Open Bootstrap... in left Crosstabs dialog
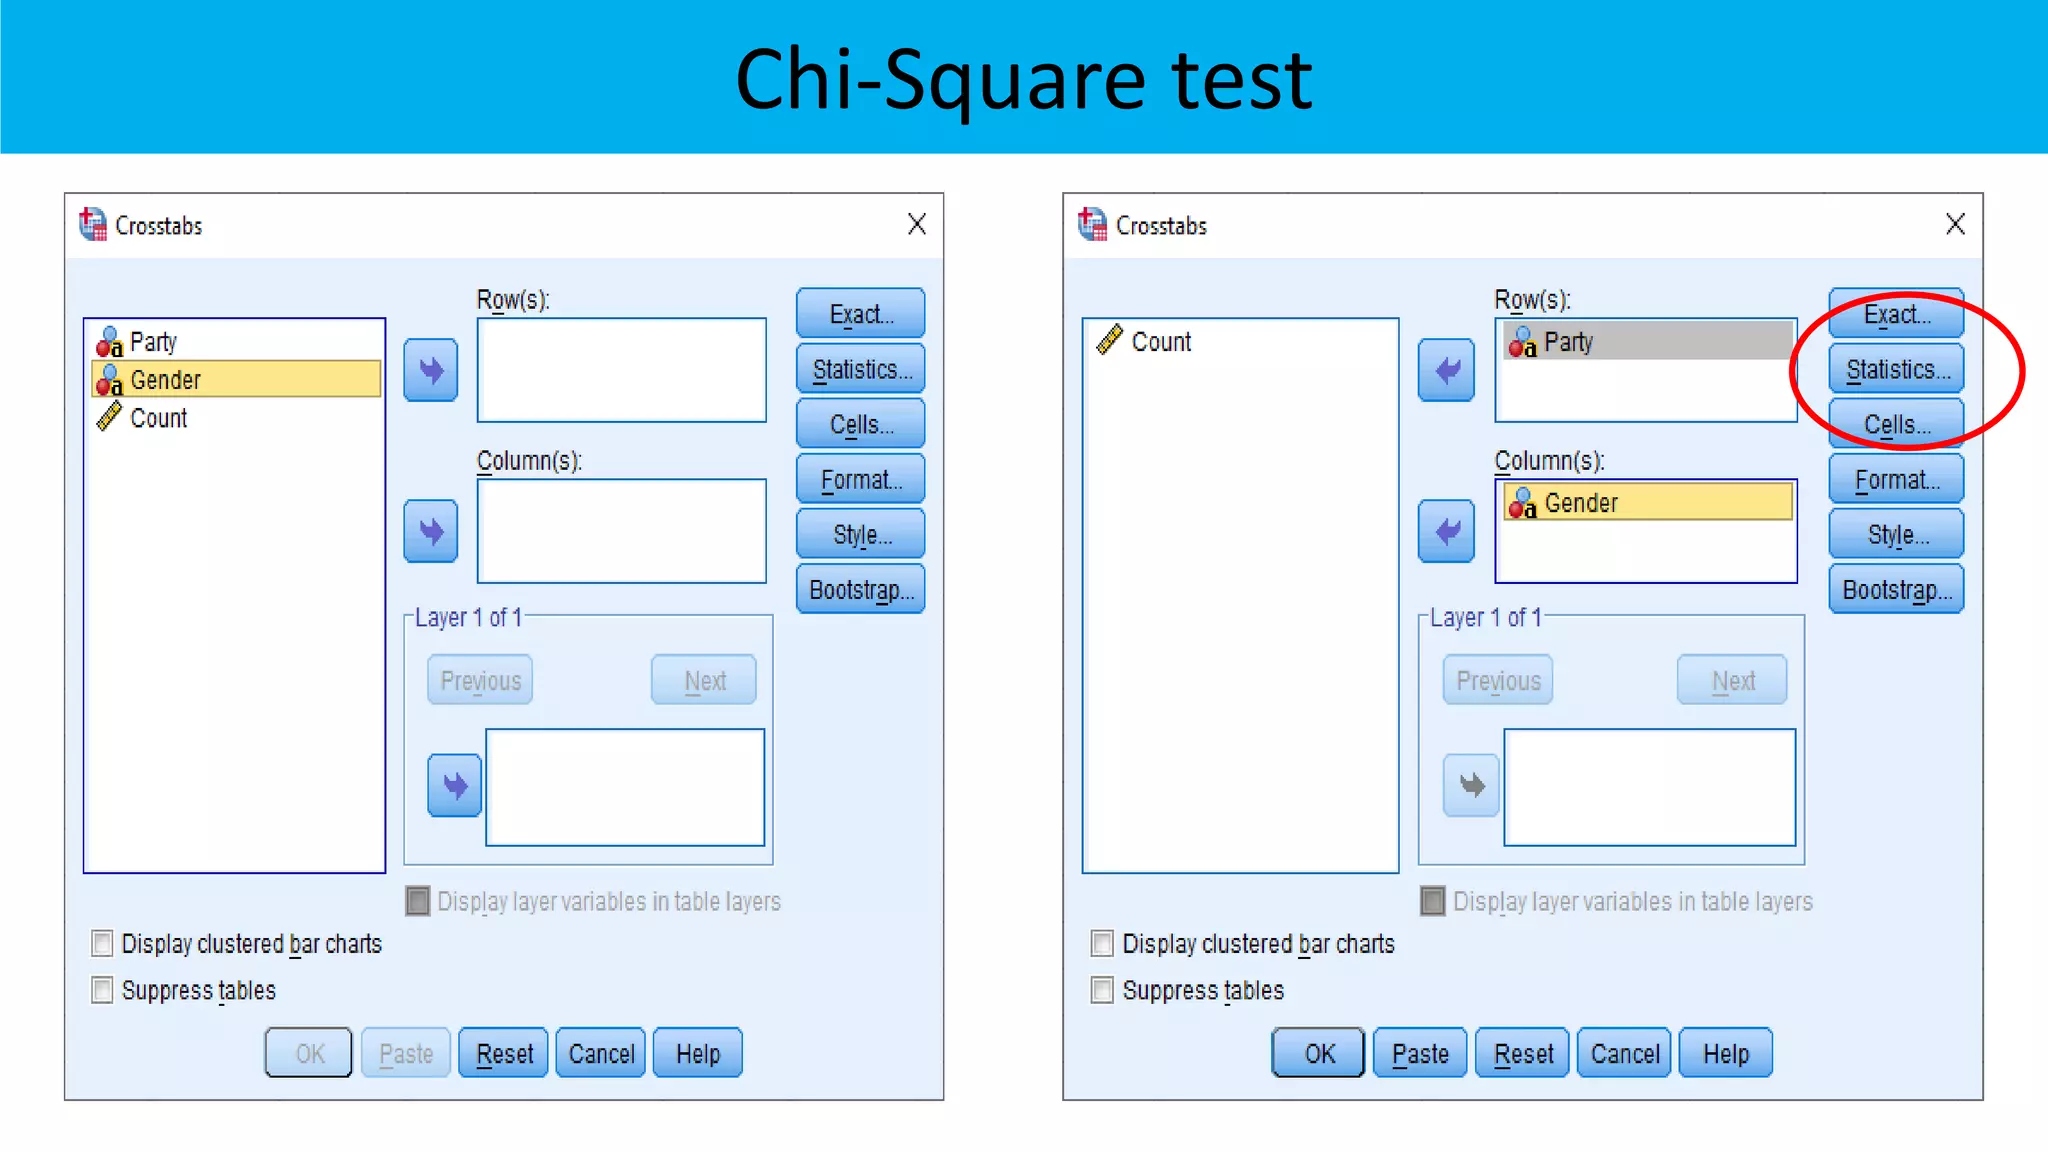This screenshot has width=2048, height=1152. pyautogui.click(x=861, y=589)
